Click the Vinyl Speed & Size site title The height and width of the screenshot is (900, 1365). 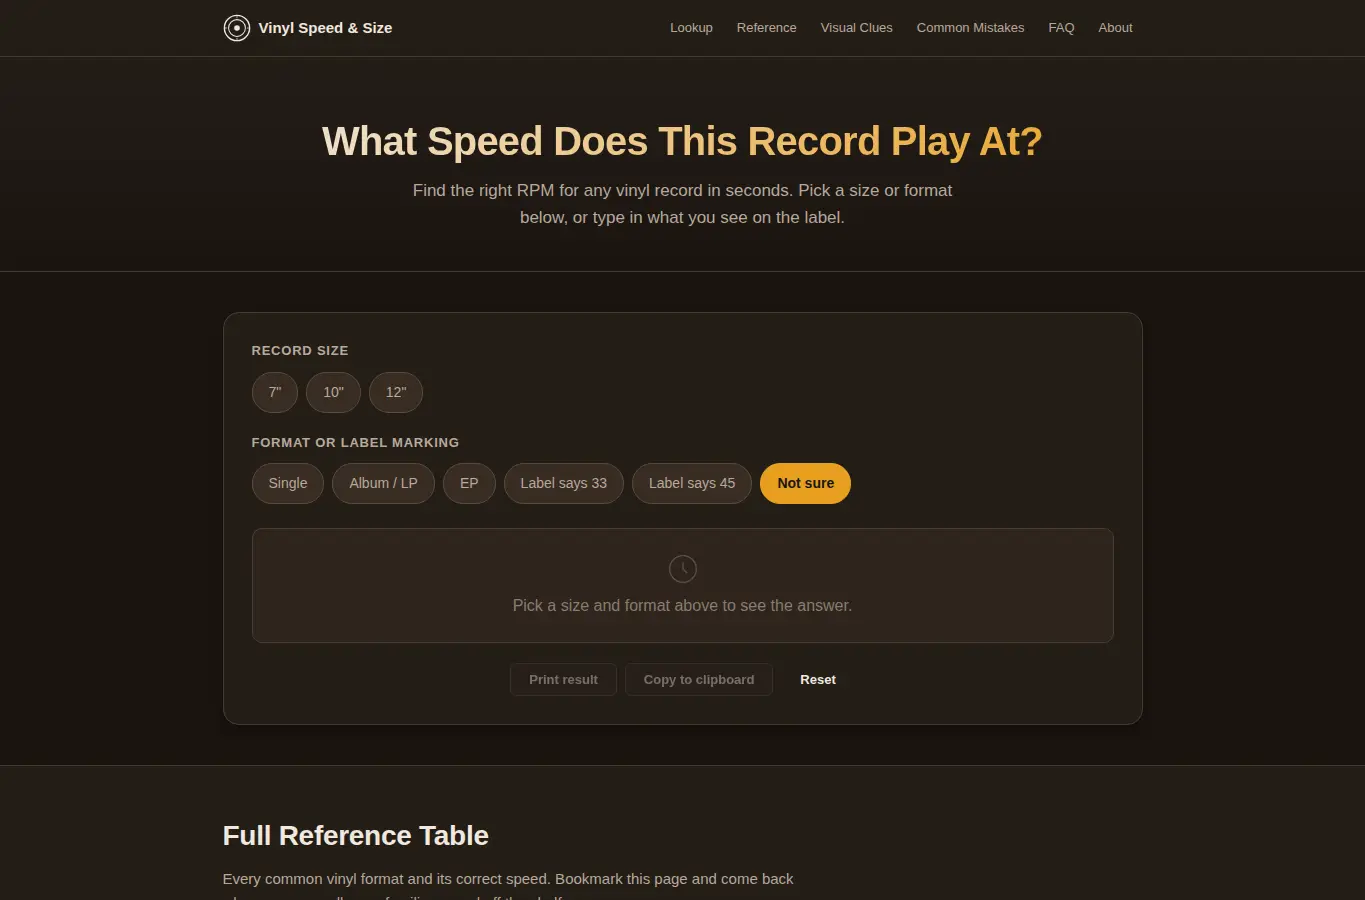pos(325,28)
